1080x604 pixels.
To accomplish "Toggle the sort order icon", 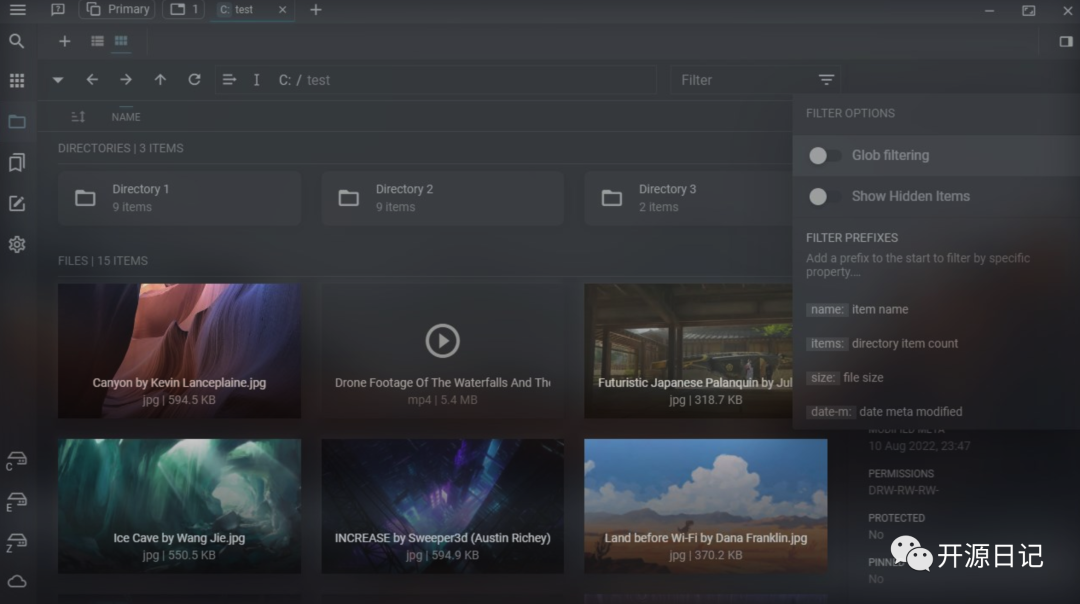I will (x=79, y=117).
